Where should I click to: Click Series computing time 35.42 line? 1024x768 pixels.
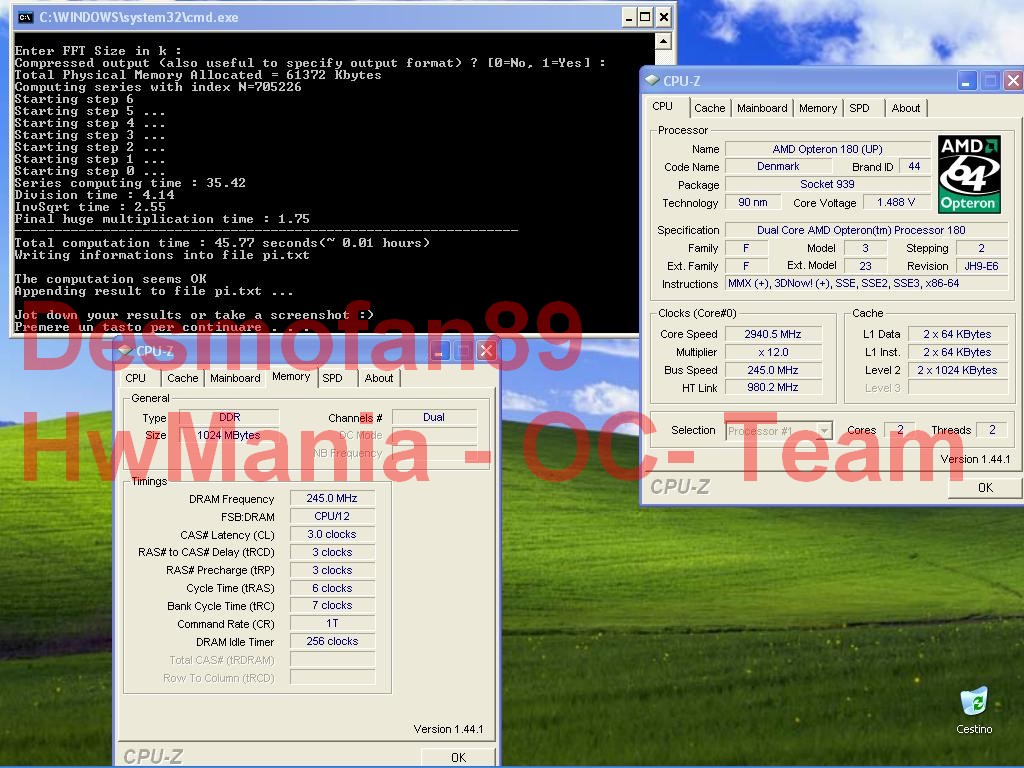130,183
